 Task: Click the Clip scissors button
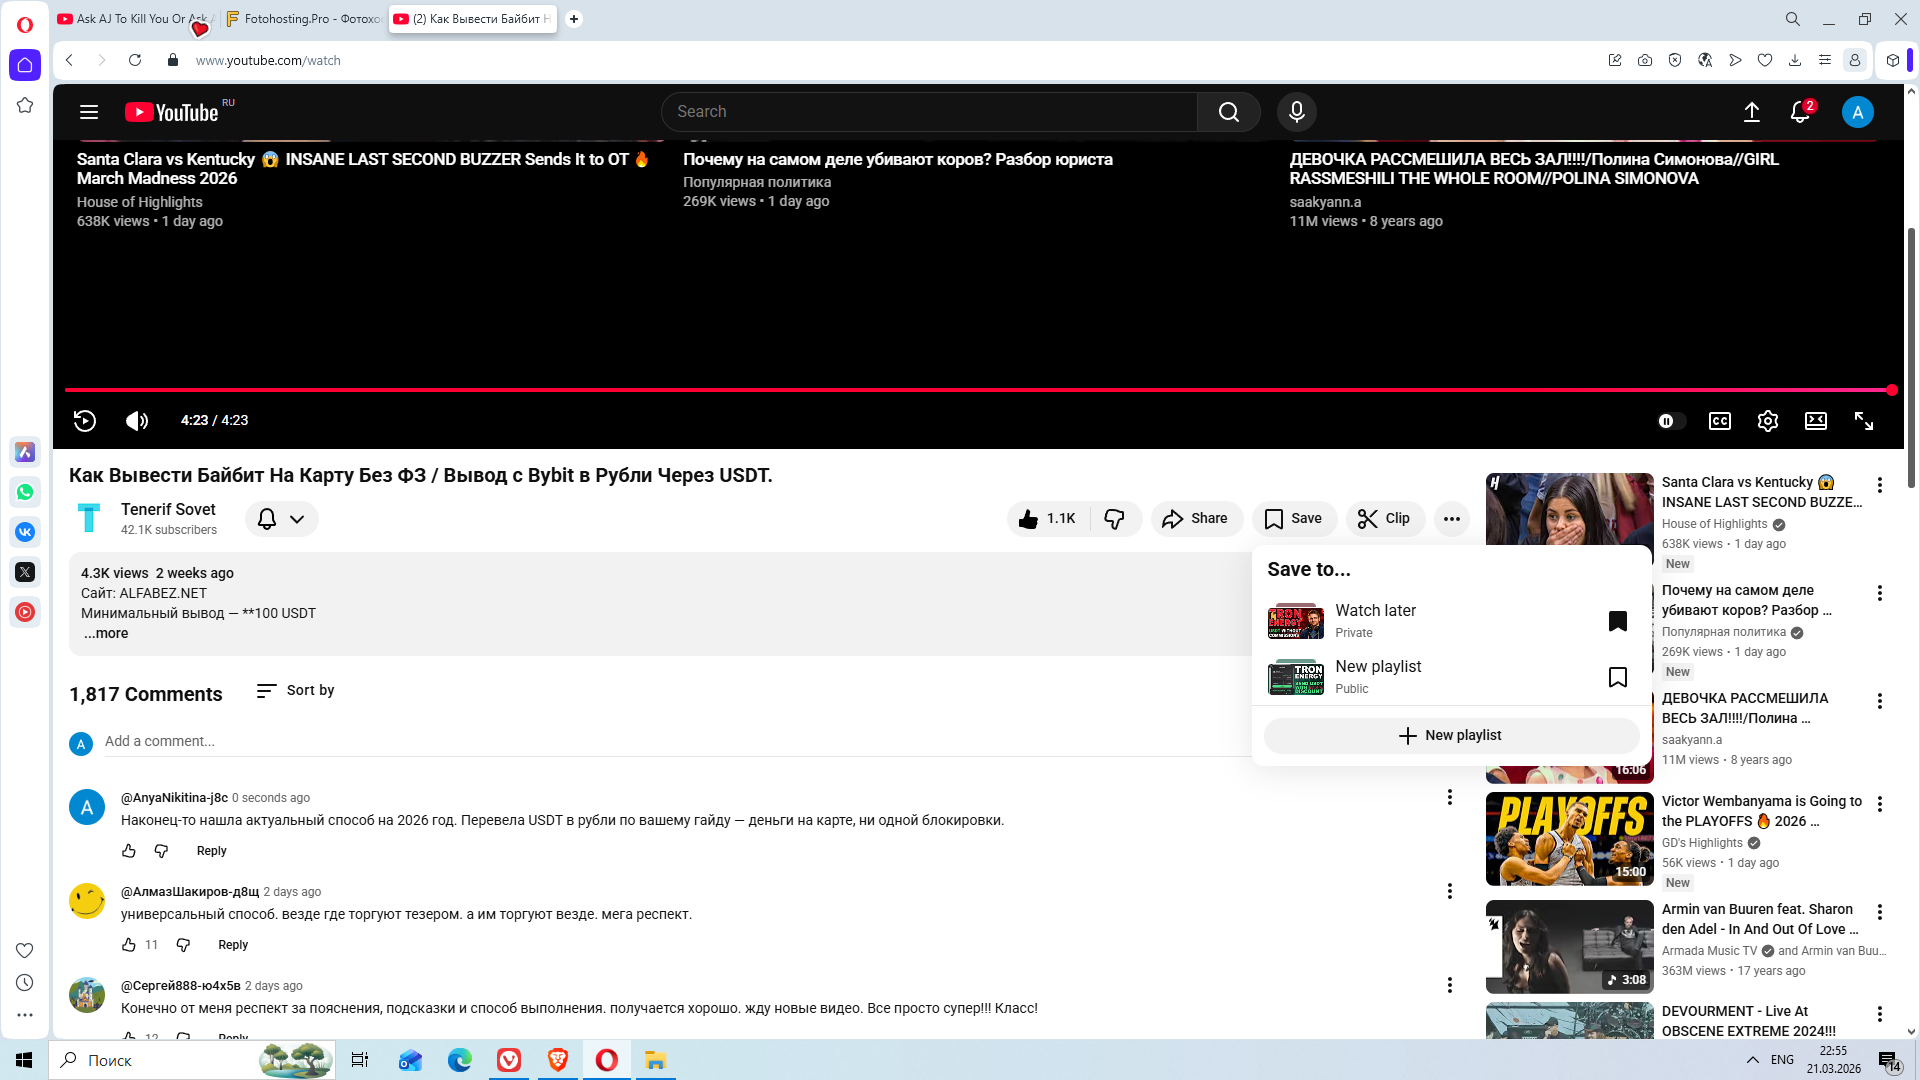tap(1385, 518)
